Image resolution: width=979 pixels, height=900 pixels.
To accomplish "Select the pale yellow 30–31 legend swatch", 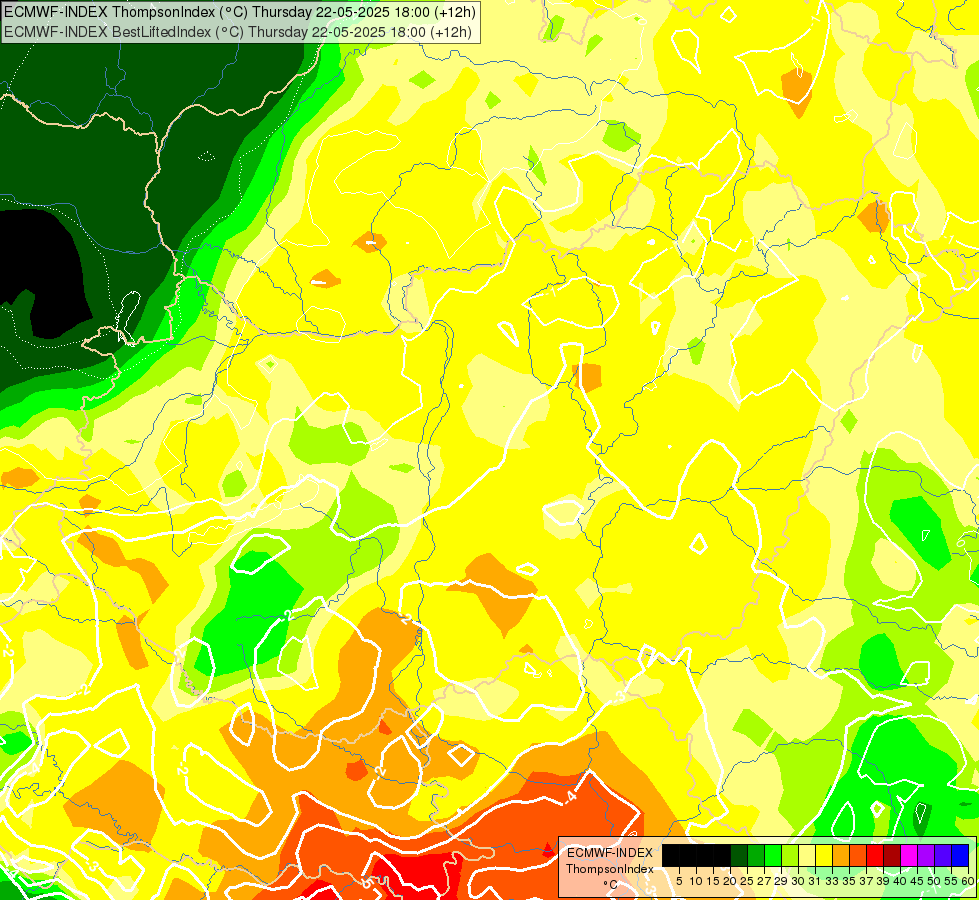I will point(807,855).
